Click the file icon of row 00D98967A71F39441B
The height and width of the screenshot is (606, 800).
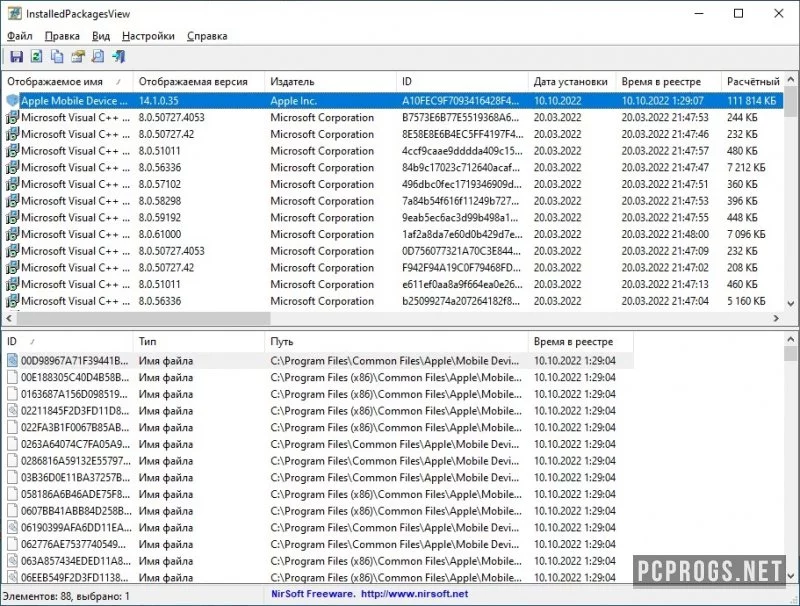(12, 361)
